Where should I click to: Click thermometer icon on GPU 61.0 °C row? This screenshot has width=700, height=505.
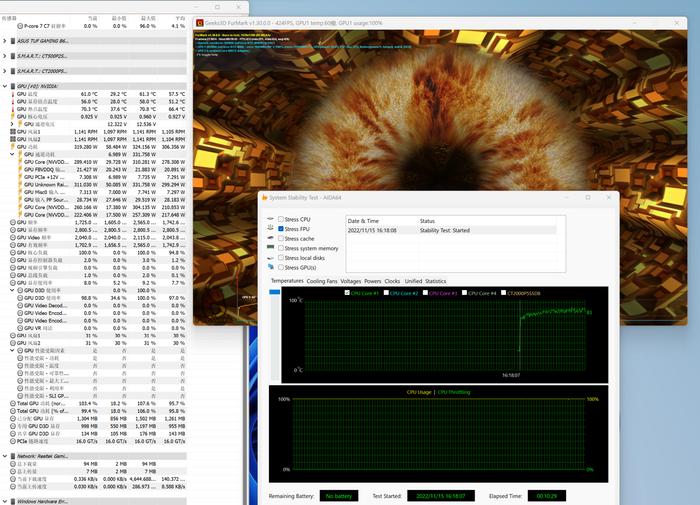pyautogui.click(x=12, y=94)
